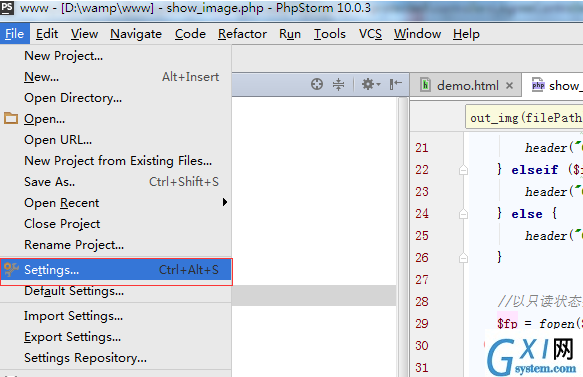
Task: Open the Run menu
Action: coord(290,34)
